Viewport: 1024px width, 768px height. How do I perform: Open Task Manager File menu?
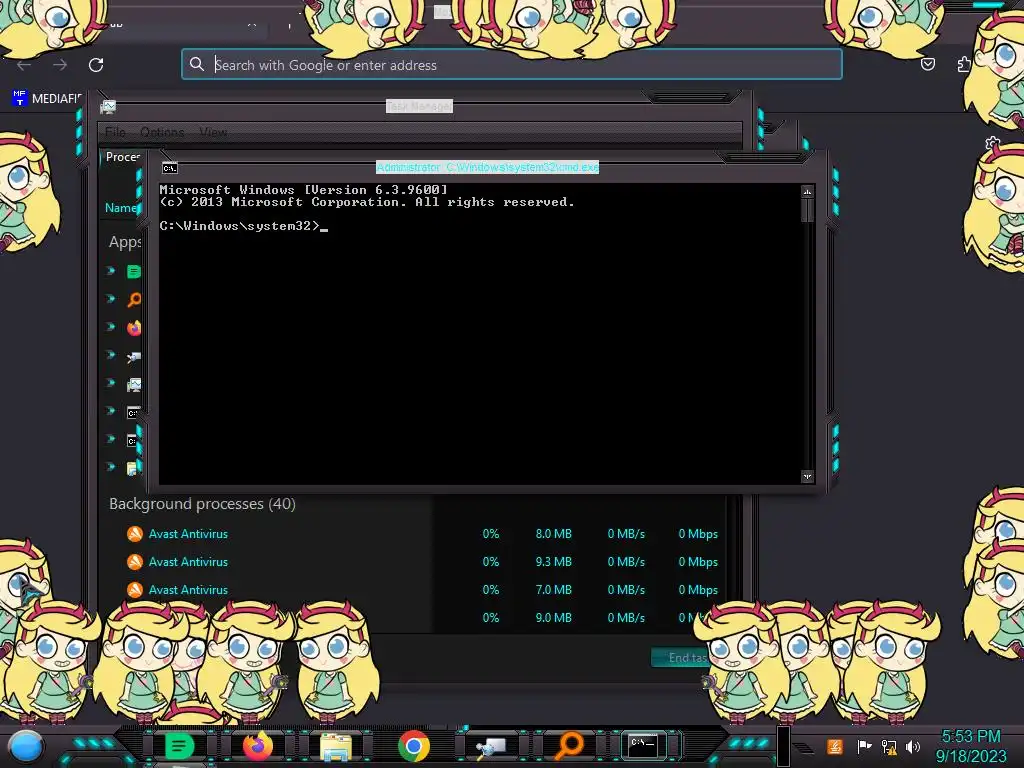pos(115,132)
